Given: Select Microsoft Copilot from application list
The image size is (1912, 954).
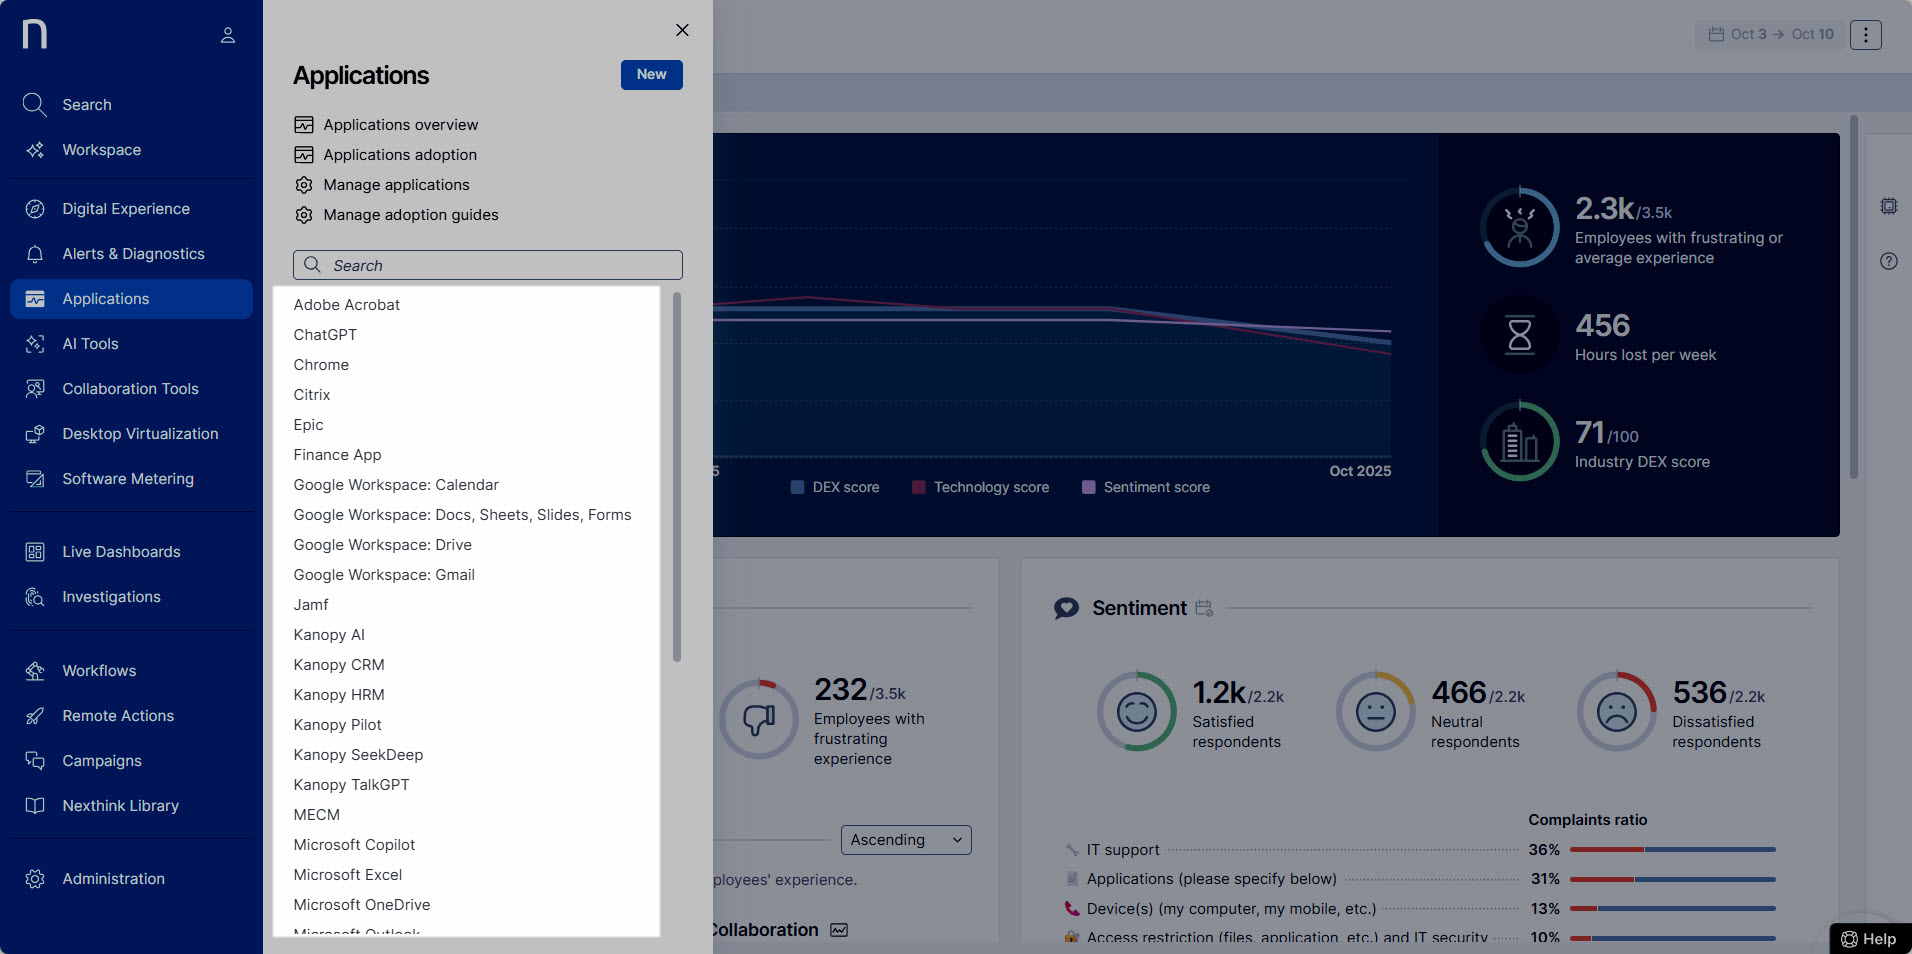Looking at the screenshot, I should point(354,845).
